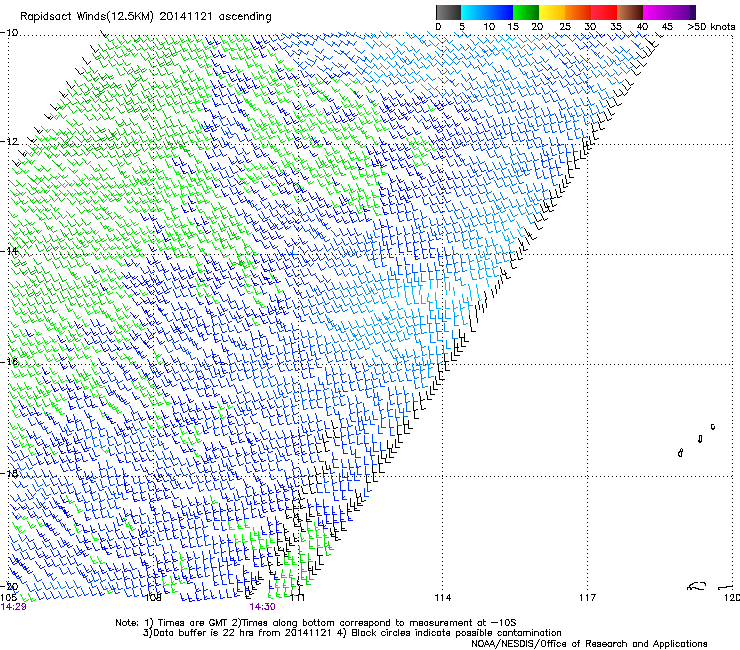
Task: Click the -14 latitude axis label
Action: tap(9, 251)
